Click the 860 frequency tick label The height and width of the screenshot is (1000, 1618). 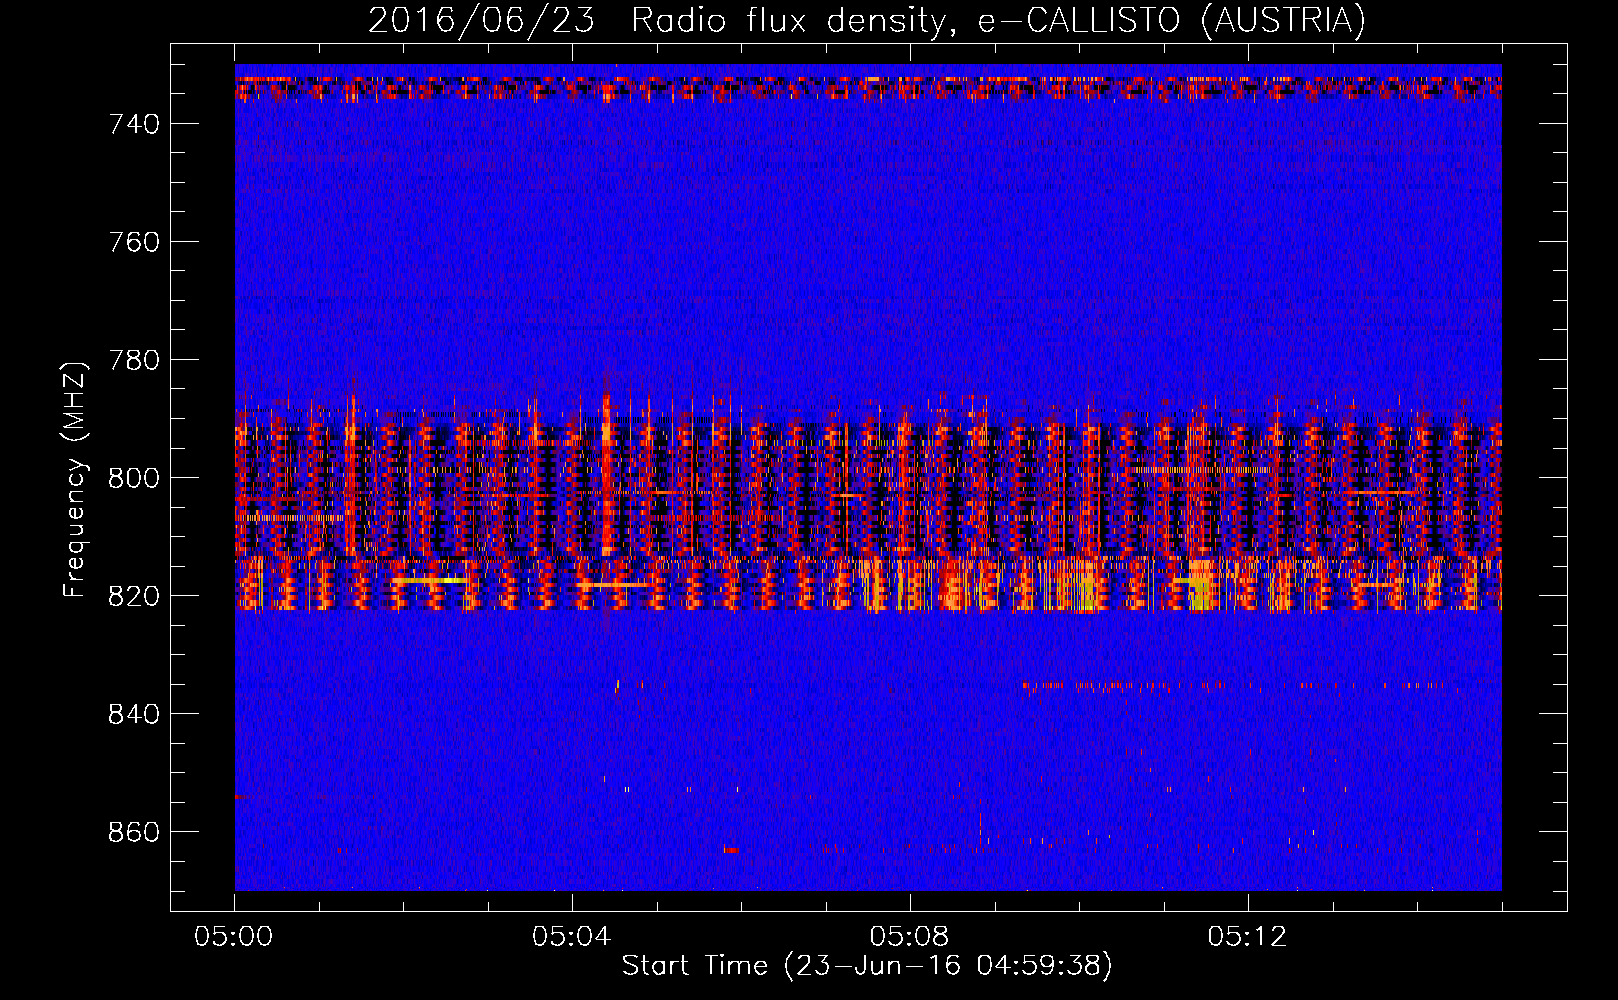[x=135, y=832]
